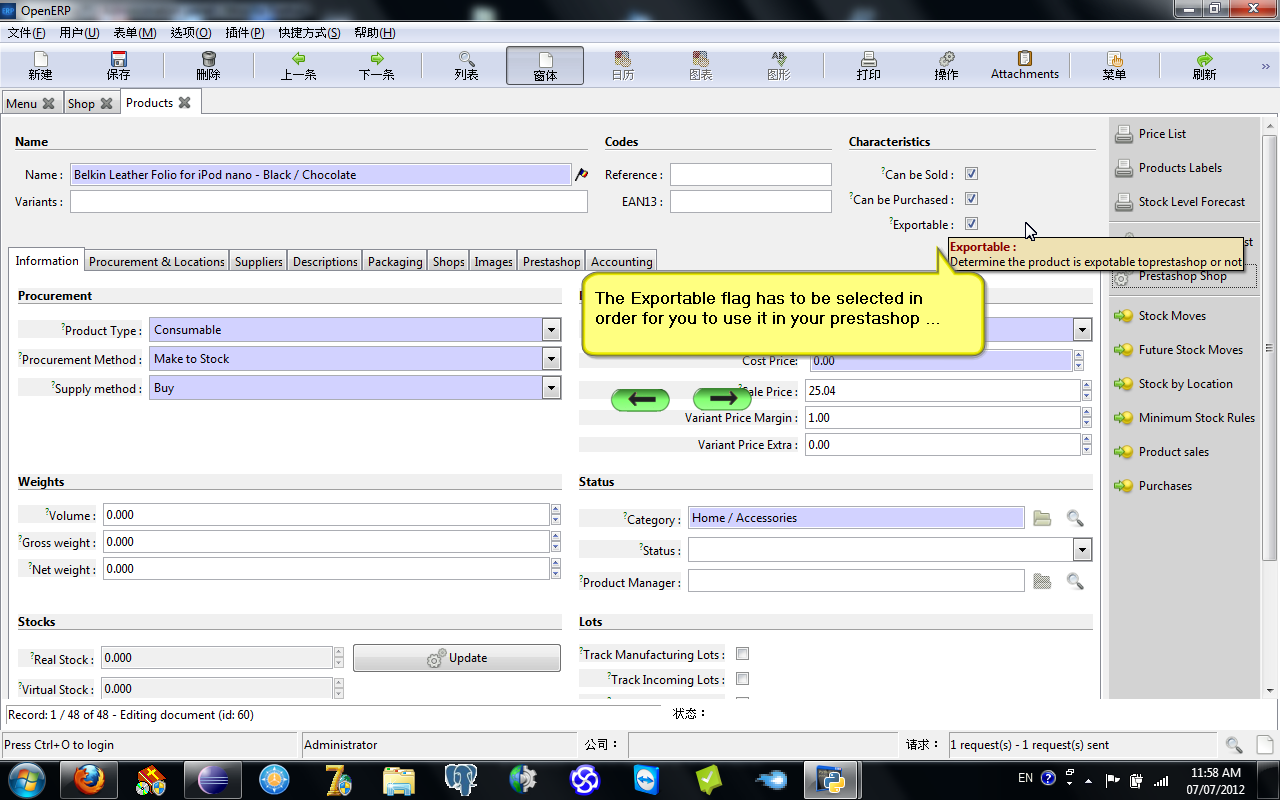The image size is (1280, 800).
Task: Expand the Supply method dropdown
Action: (551, 388)
